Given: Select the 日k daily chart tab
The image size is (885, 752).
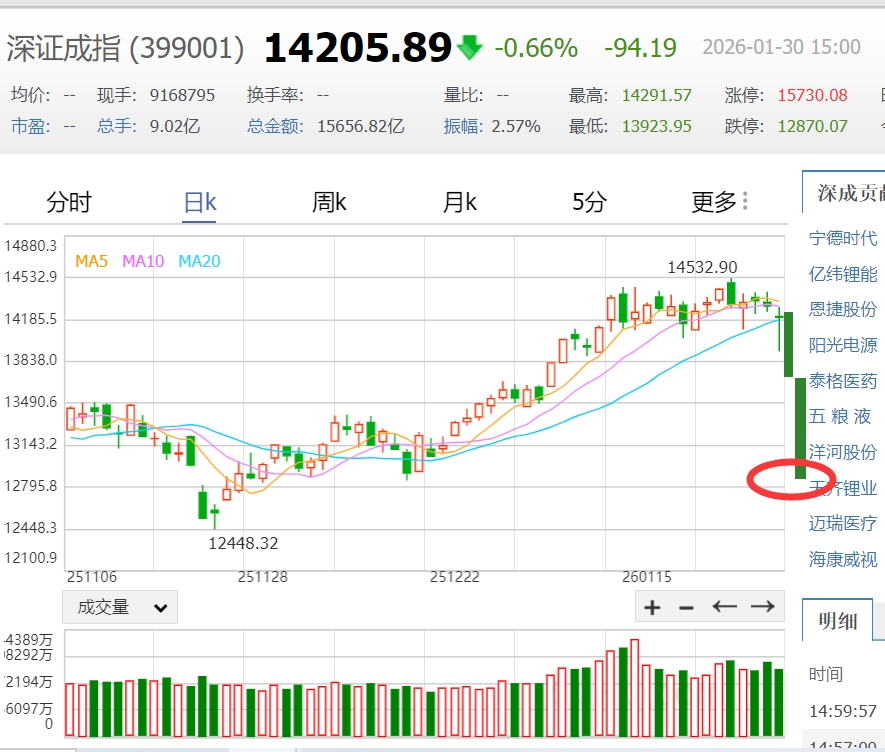Looking at the screenshot, I should point(200,202).
